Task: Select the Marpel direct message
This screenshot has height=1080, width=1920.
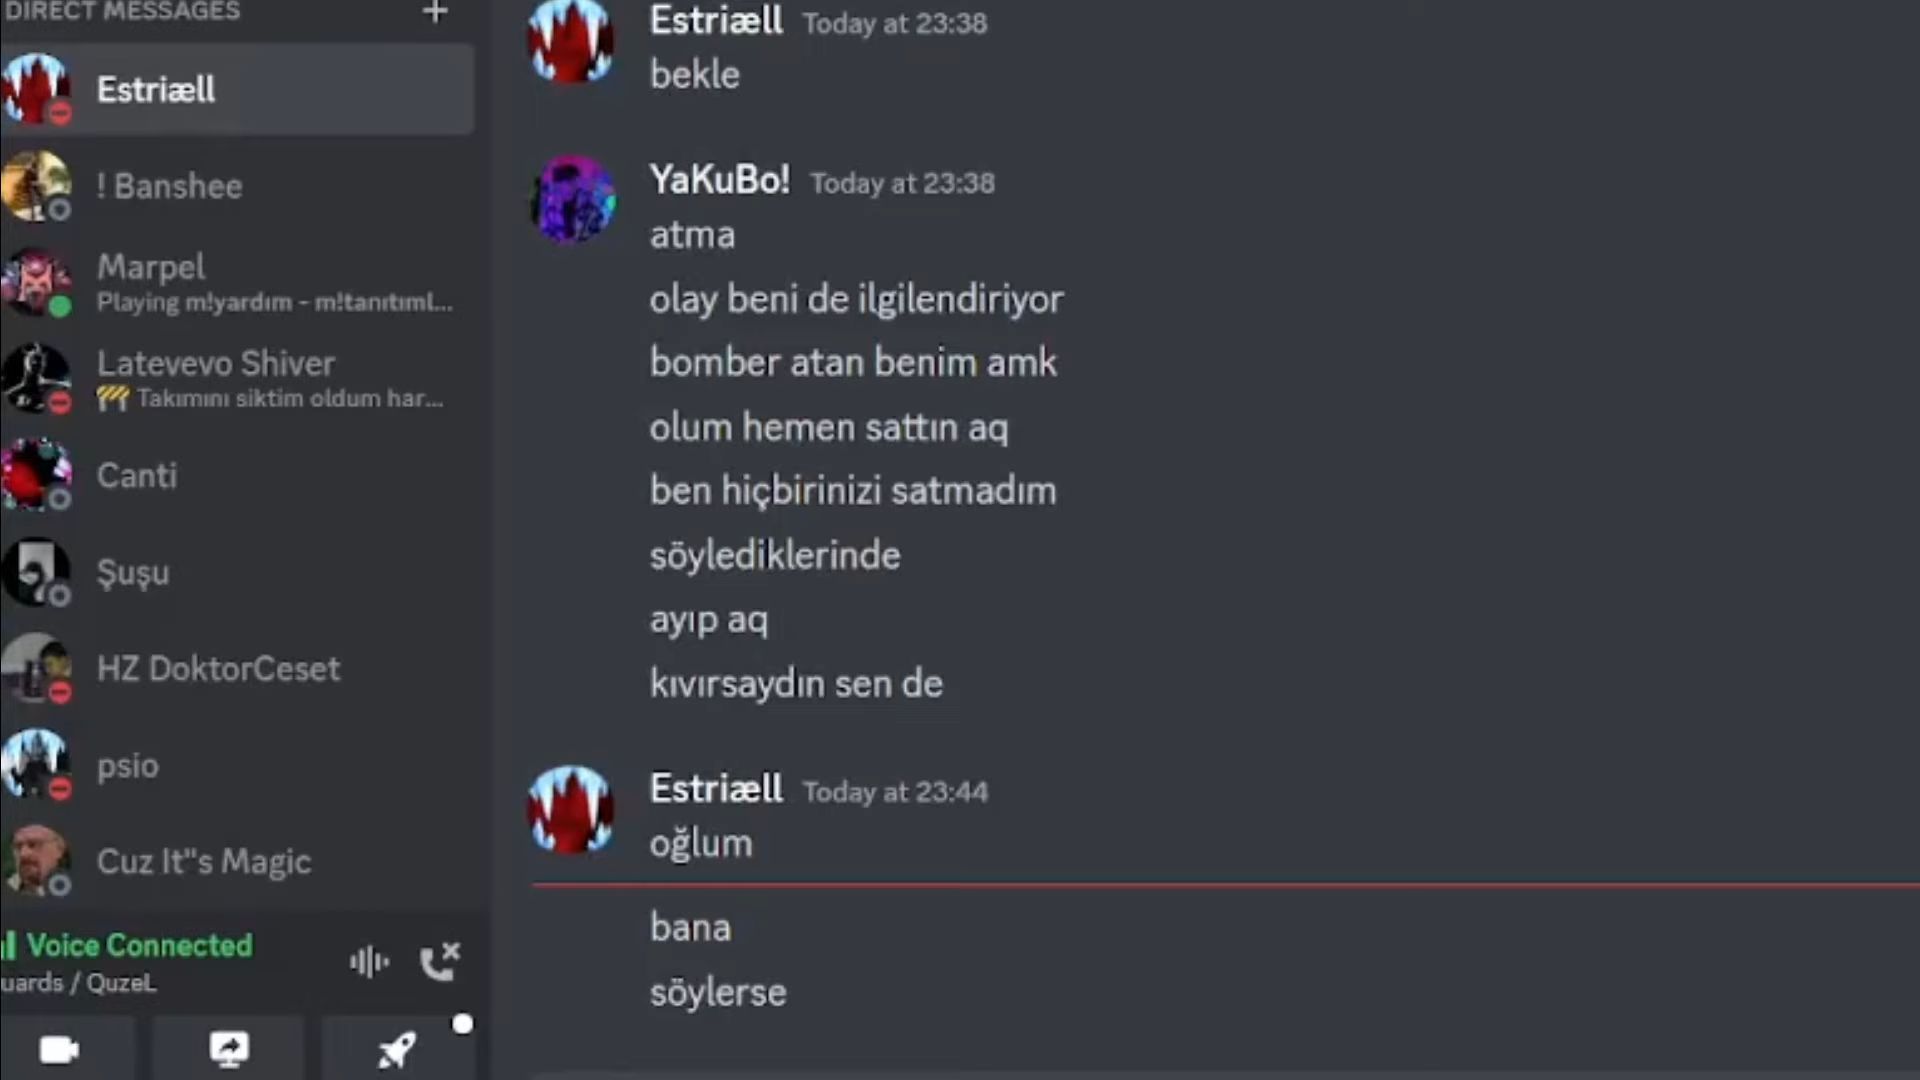Action: pos(151,267)
